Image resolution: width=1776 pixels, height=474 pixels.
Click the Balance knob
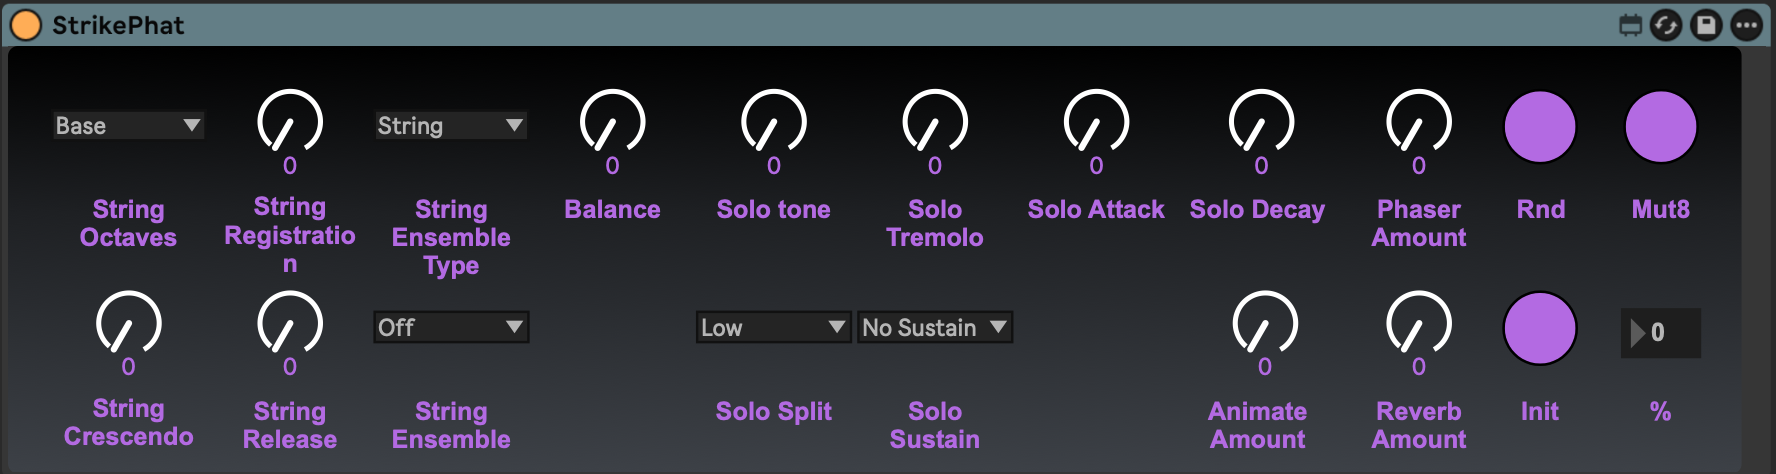point(612,123)
